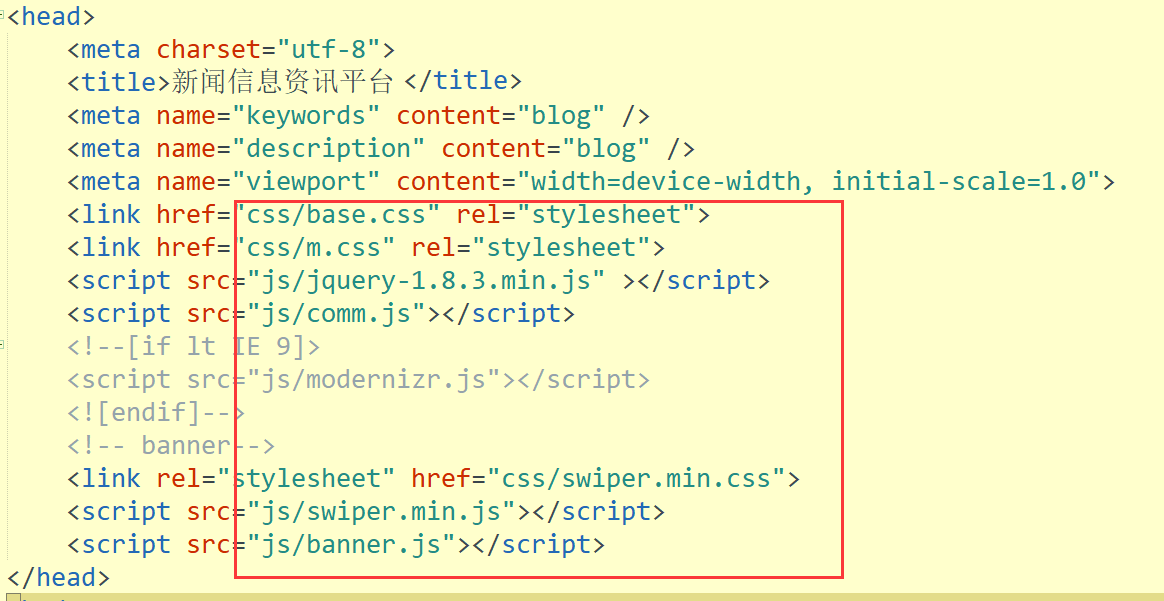Click the description meta name value

329,148
